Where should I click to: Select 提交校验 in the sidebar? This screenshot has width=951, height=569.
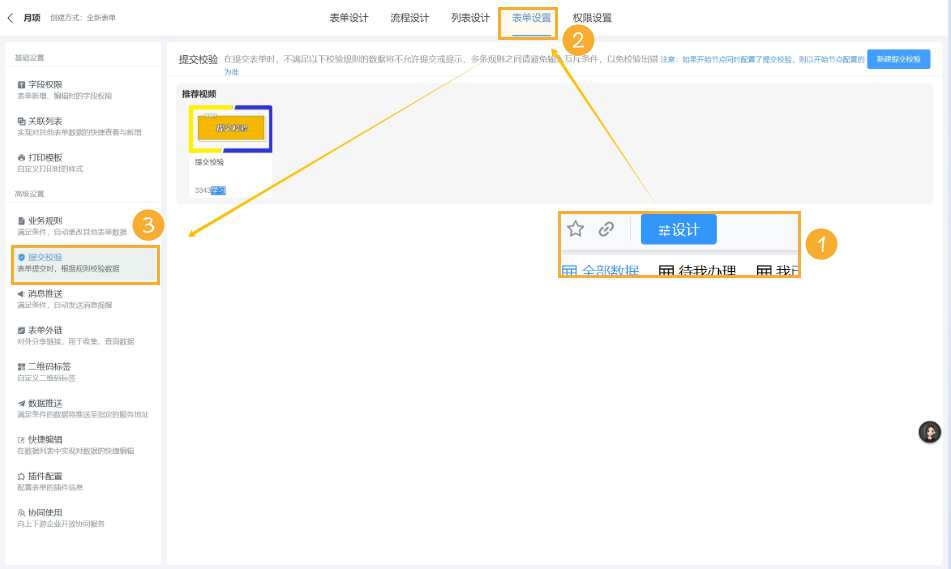[85, 263]
